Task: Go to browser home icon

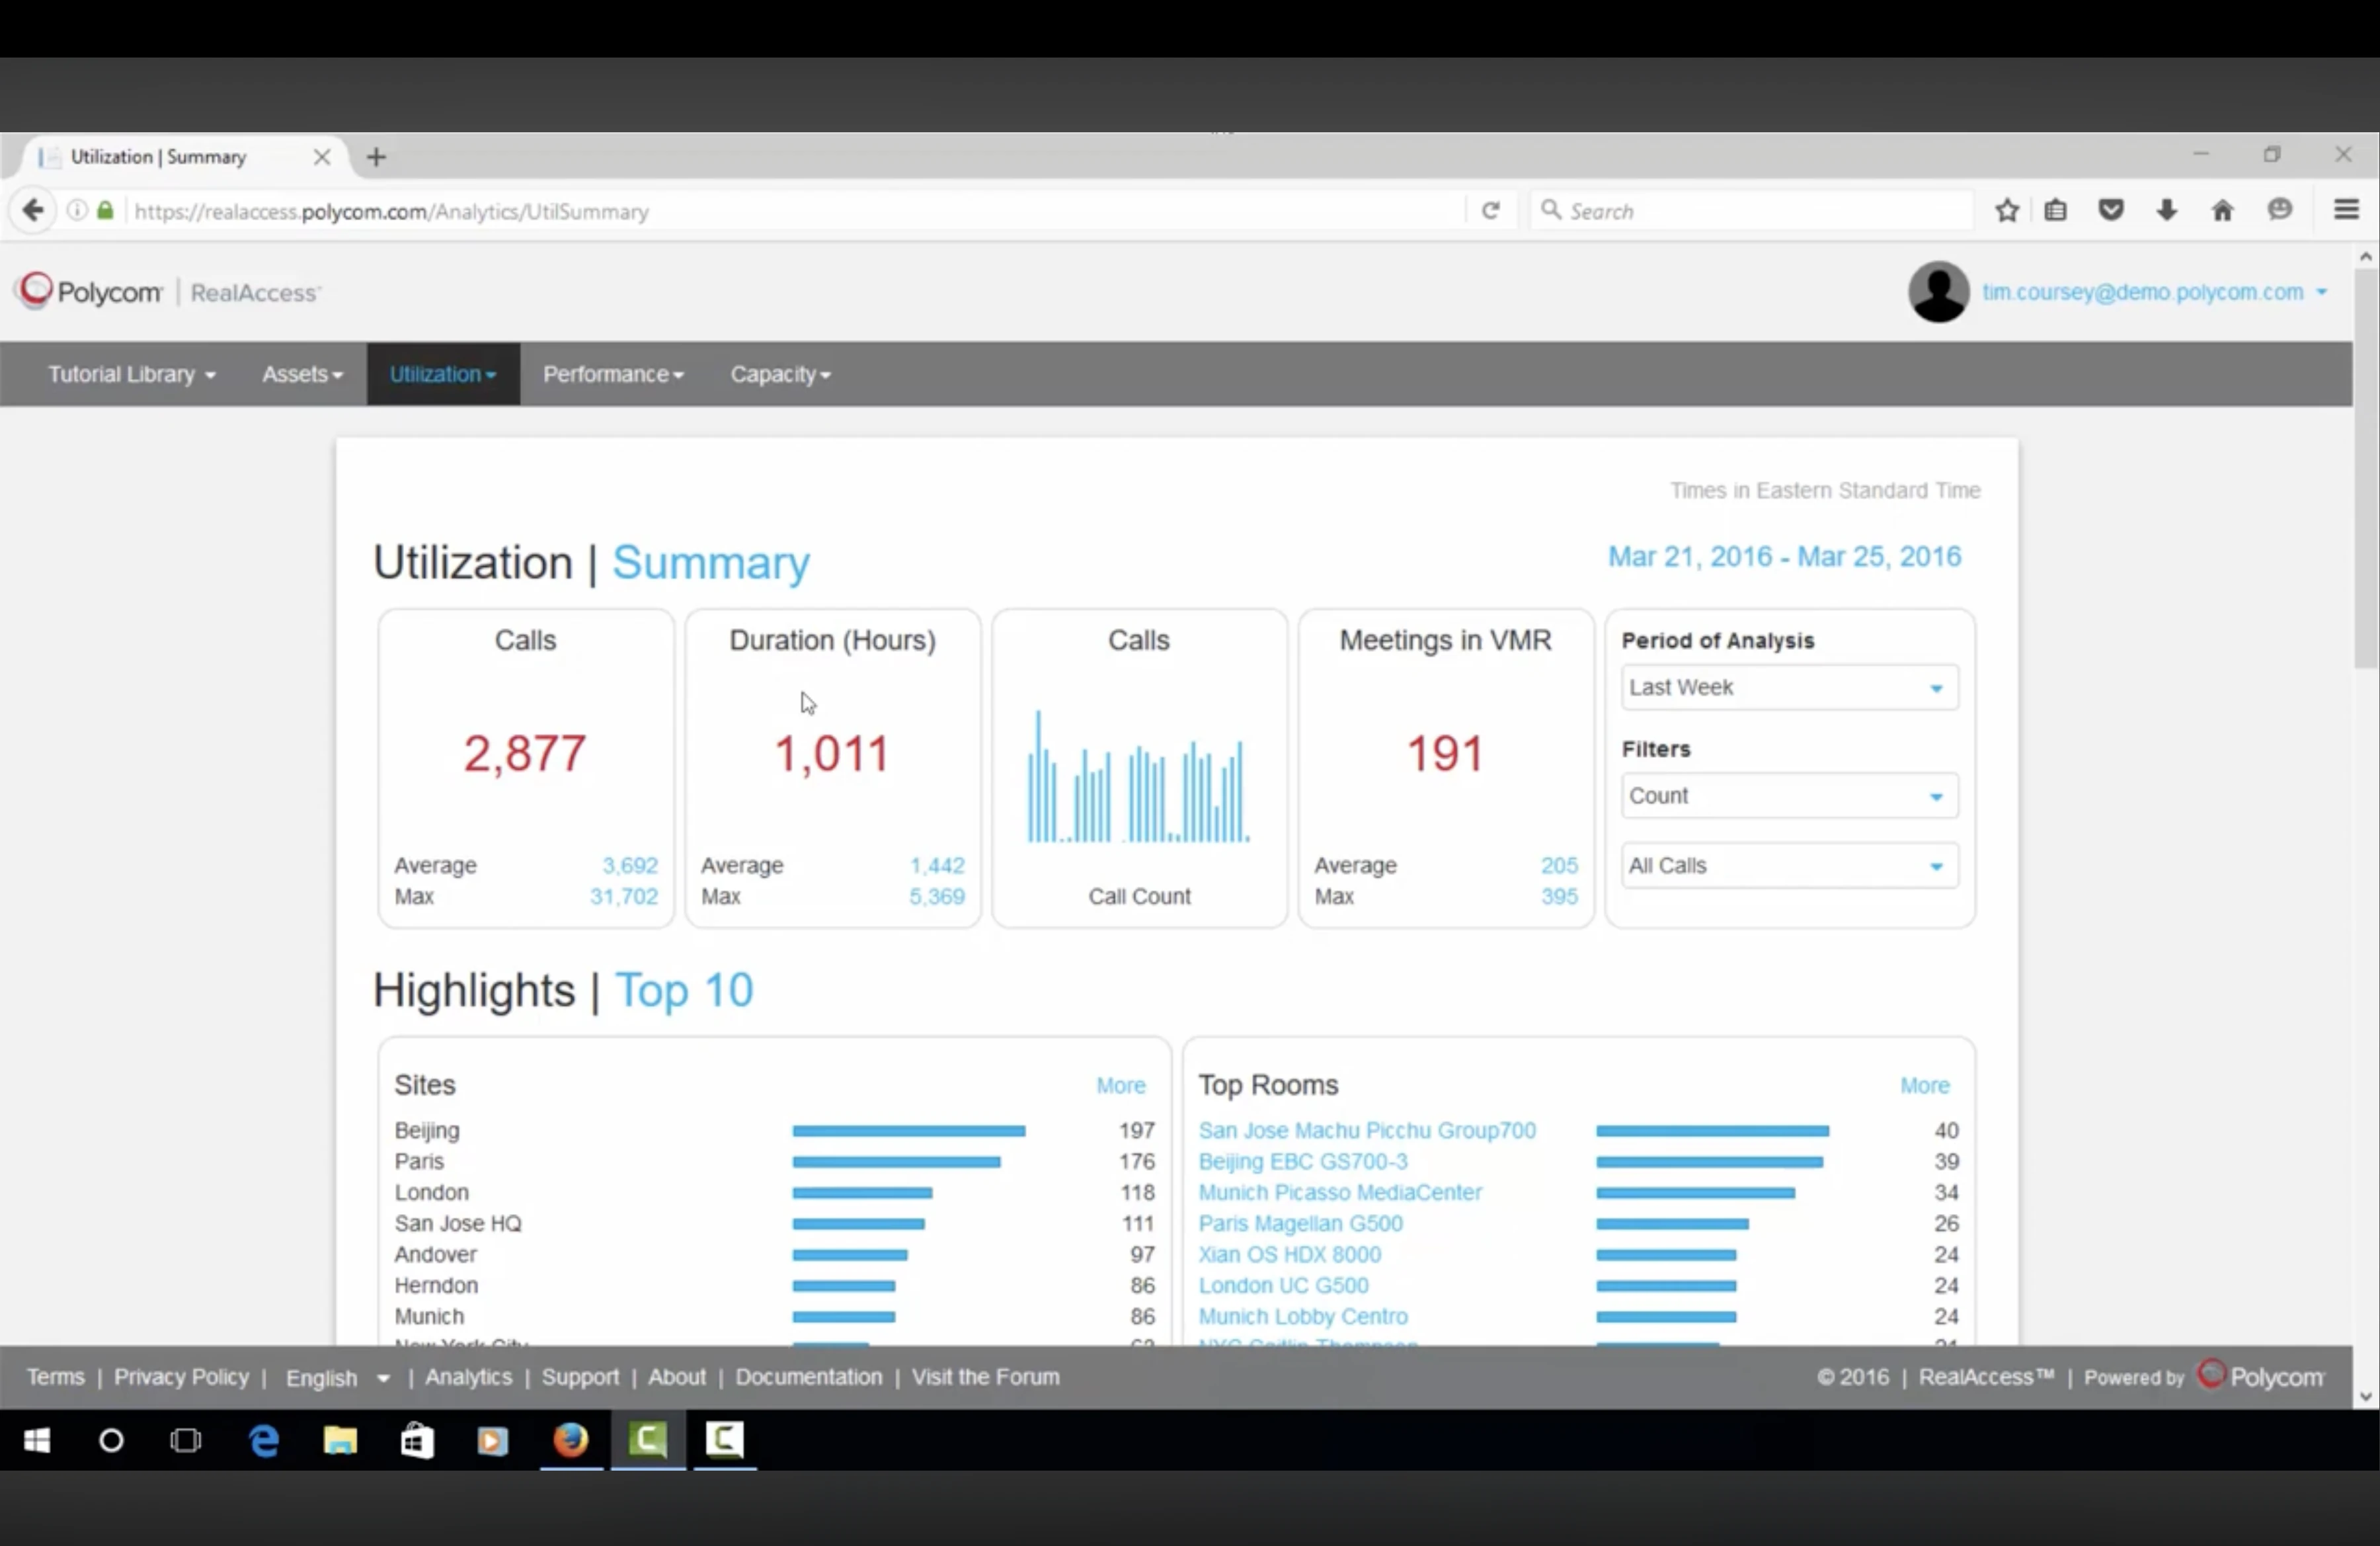Action: tap(2222, 211)
